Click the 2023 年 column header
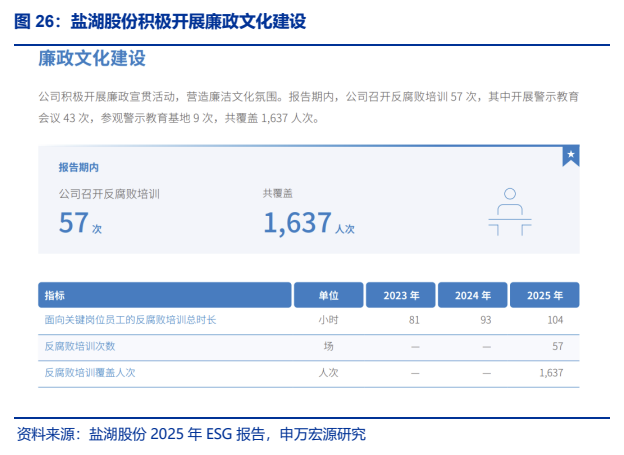Image resolution: width=624 pixels, height=455 pixels. click(401, 295)
